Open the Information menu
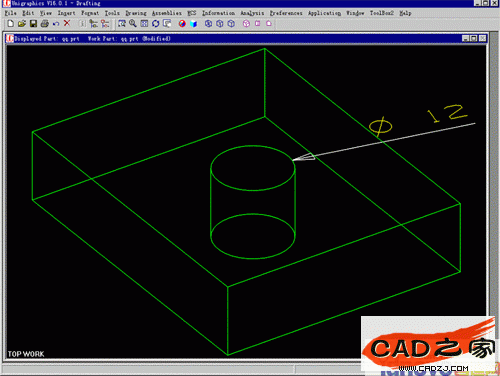Viewport: 500px width, 376px height. [218, 13]
